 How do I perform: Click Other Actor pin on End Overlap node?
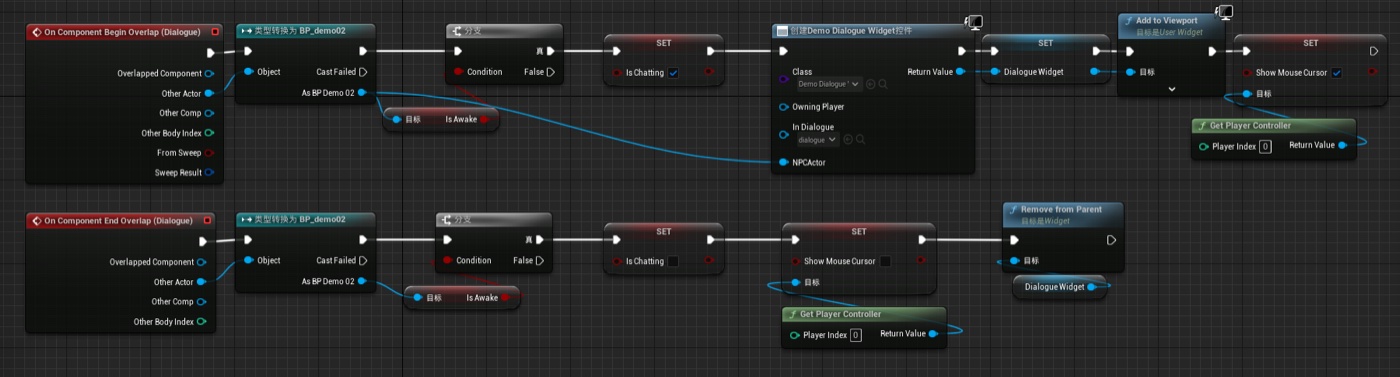(x=202, y=282)
